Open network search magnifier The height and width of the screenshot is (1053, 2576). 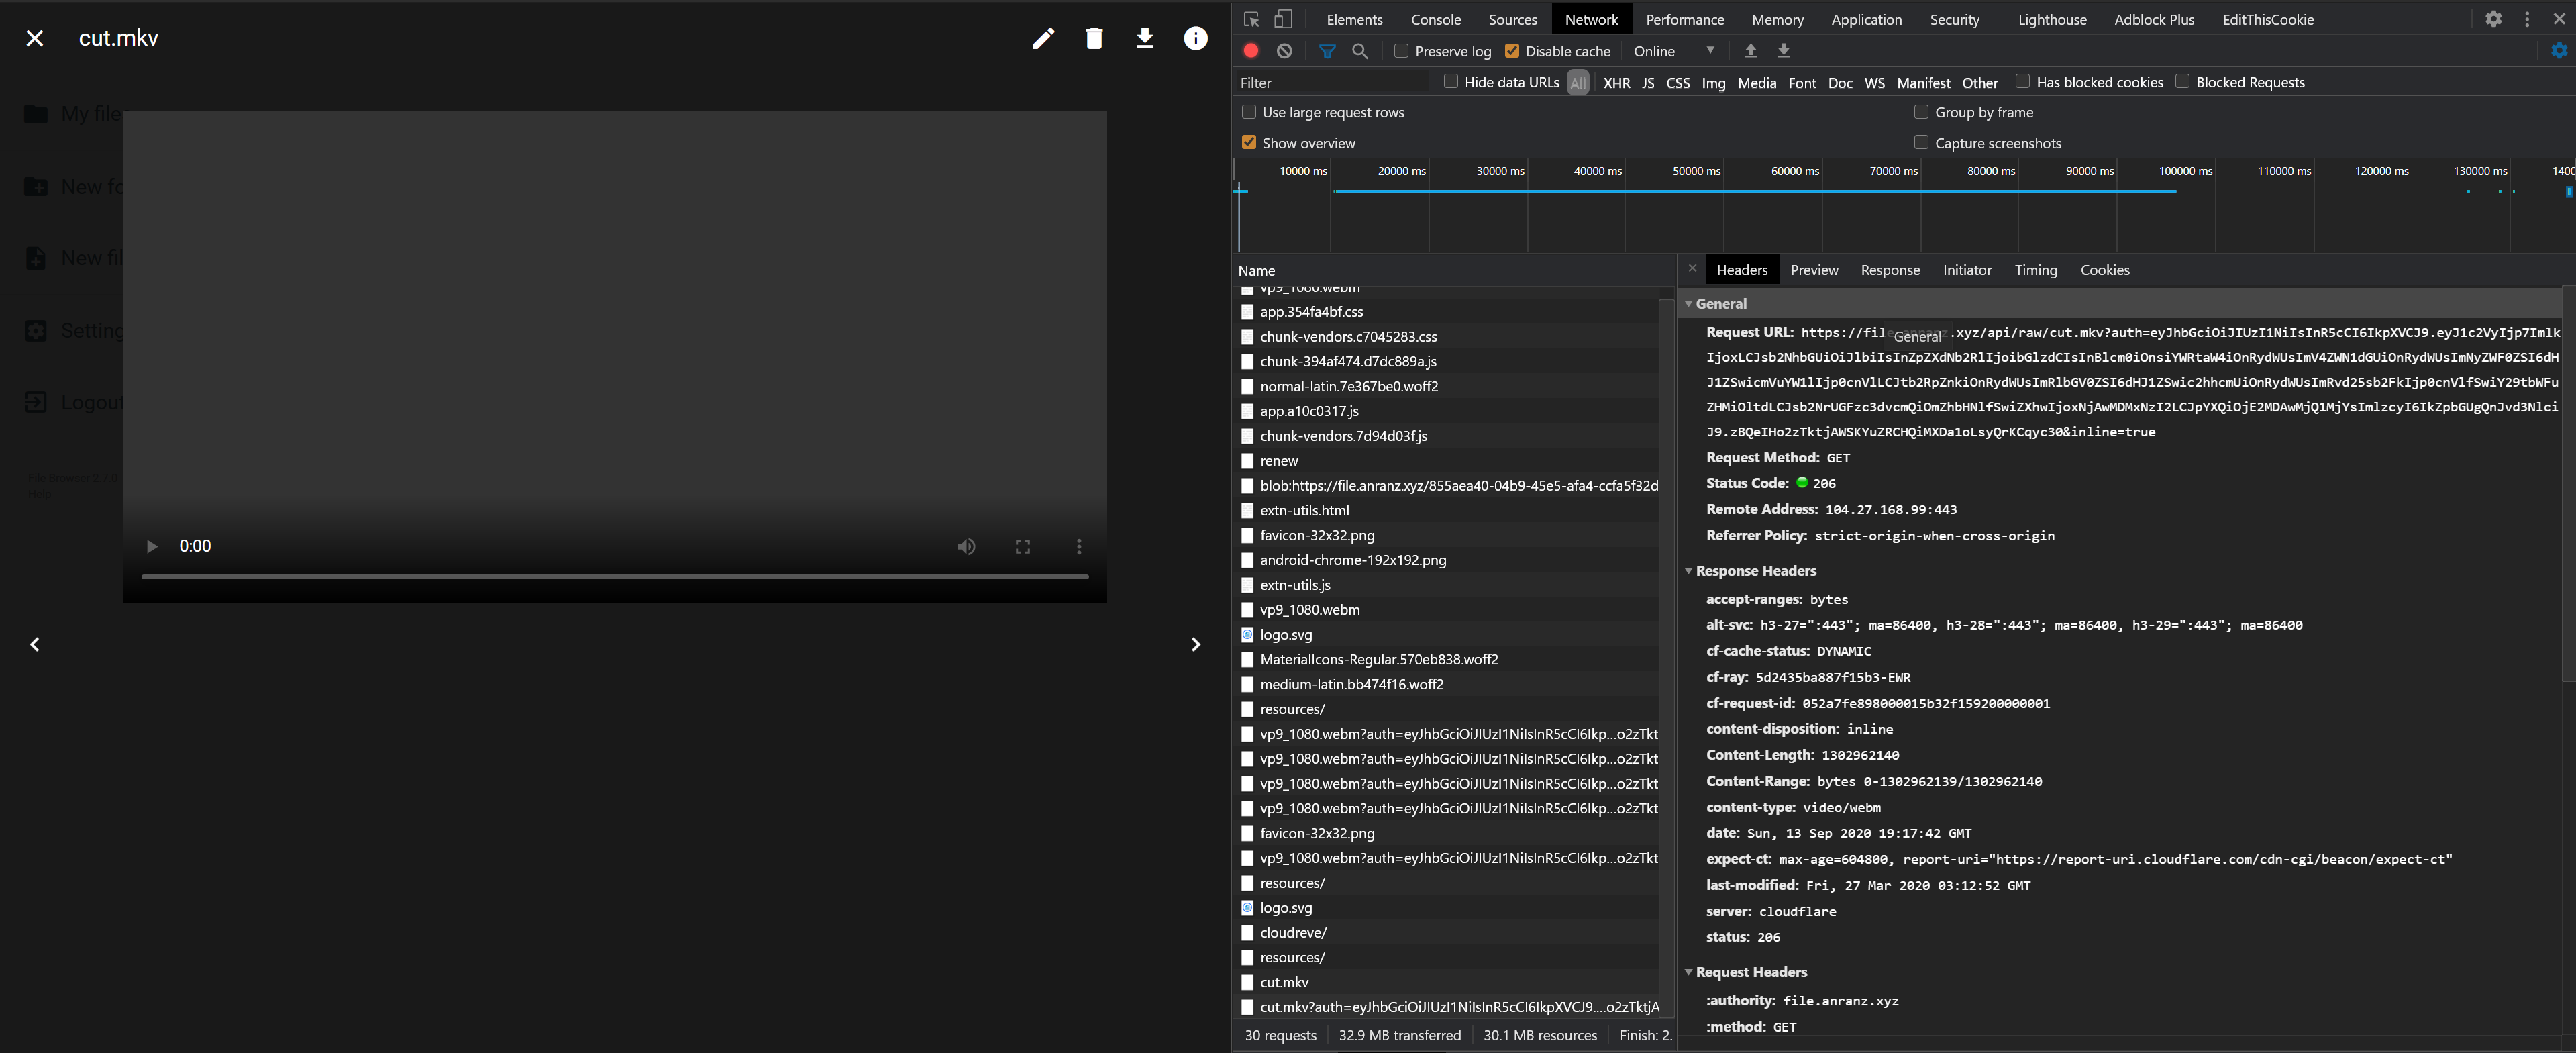[x=1360, y=50]
